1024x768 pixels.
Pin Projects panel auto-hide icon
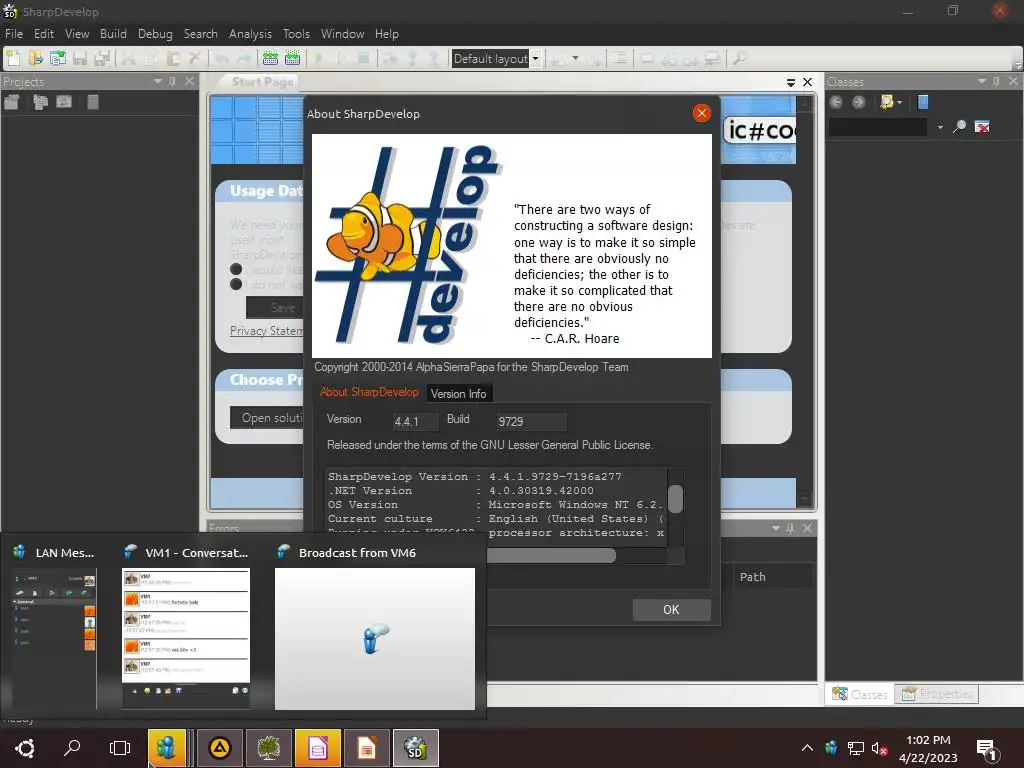pyautogui.click(x=172, y=81)
